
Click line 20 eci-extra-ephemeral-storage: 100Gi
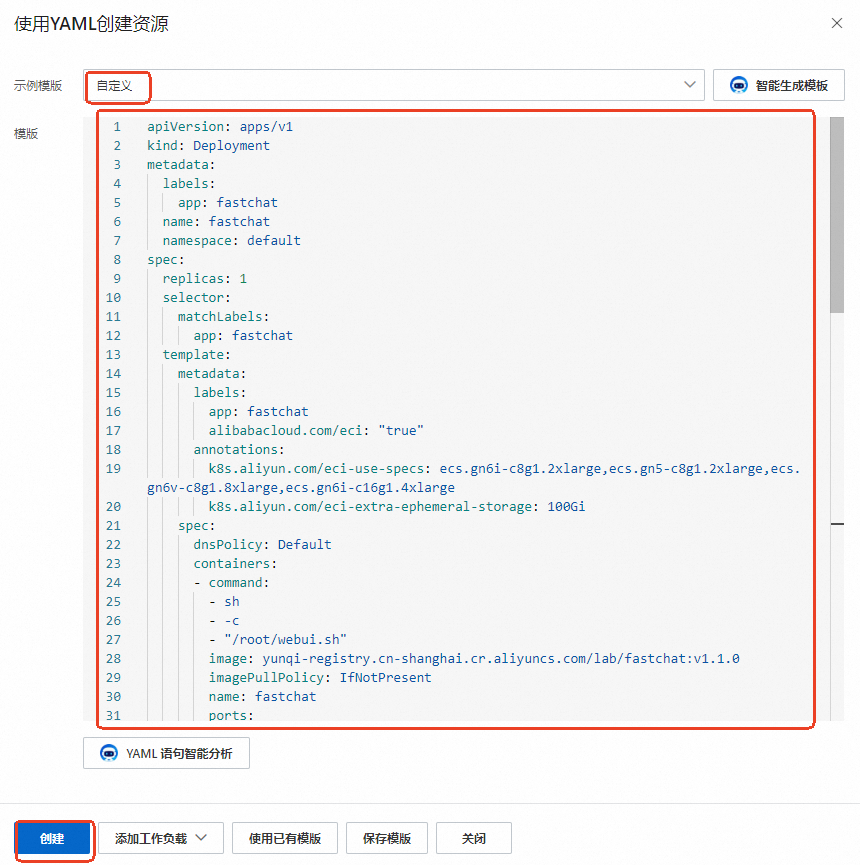pyautogui.click(x=397, y=506)
